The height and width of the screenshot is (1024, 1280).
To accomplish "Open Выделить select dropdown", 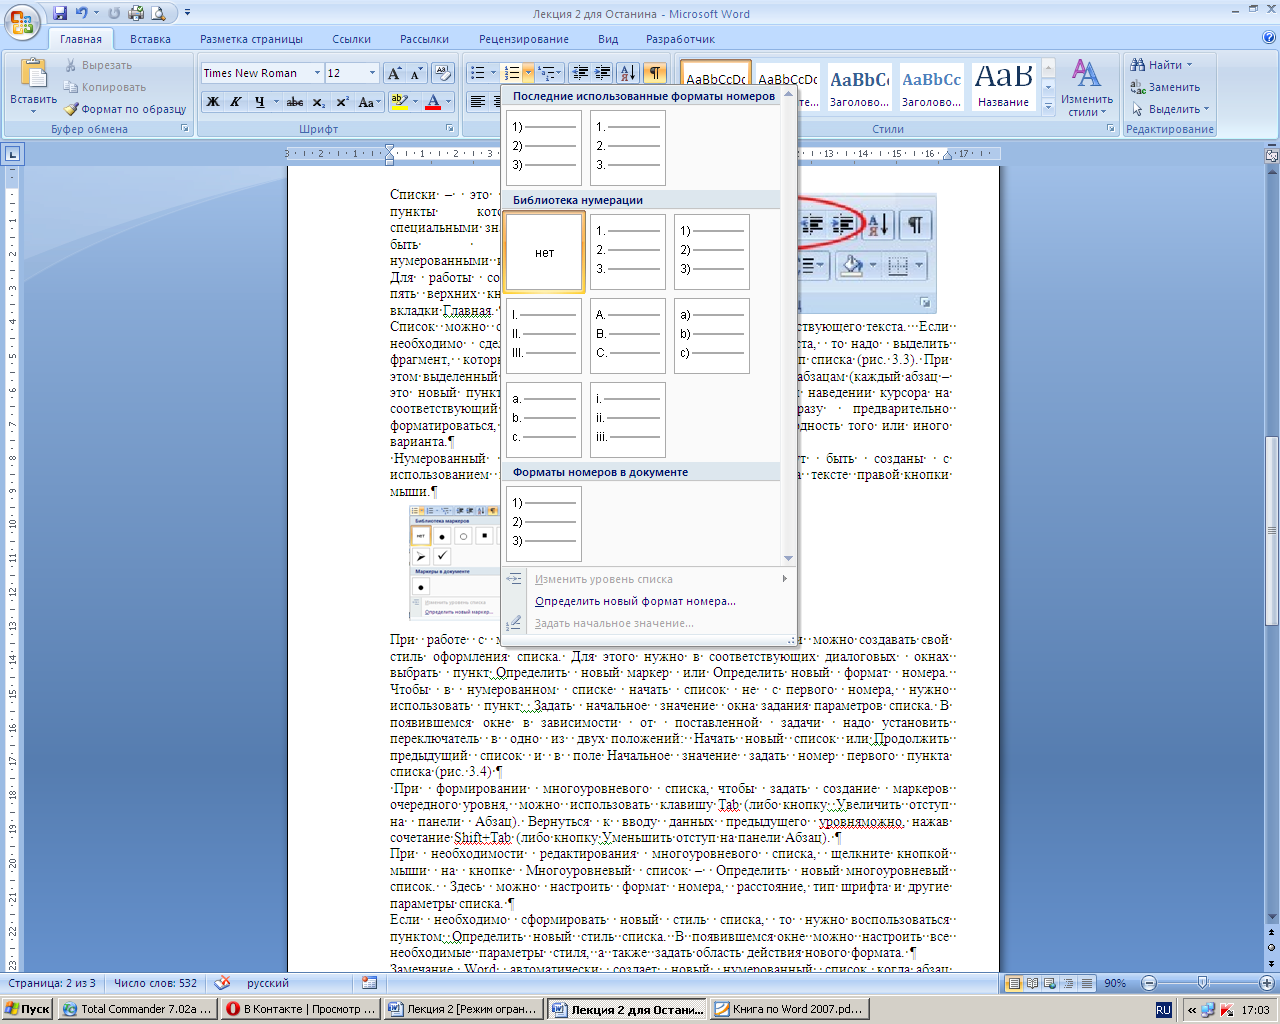I will click(1170, 109).
